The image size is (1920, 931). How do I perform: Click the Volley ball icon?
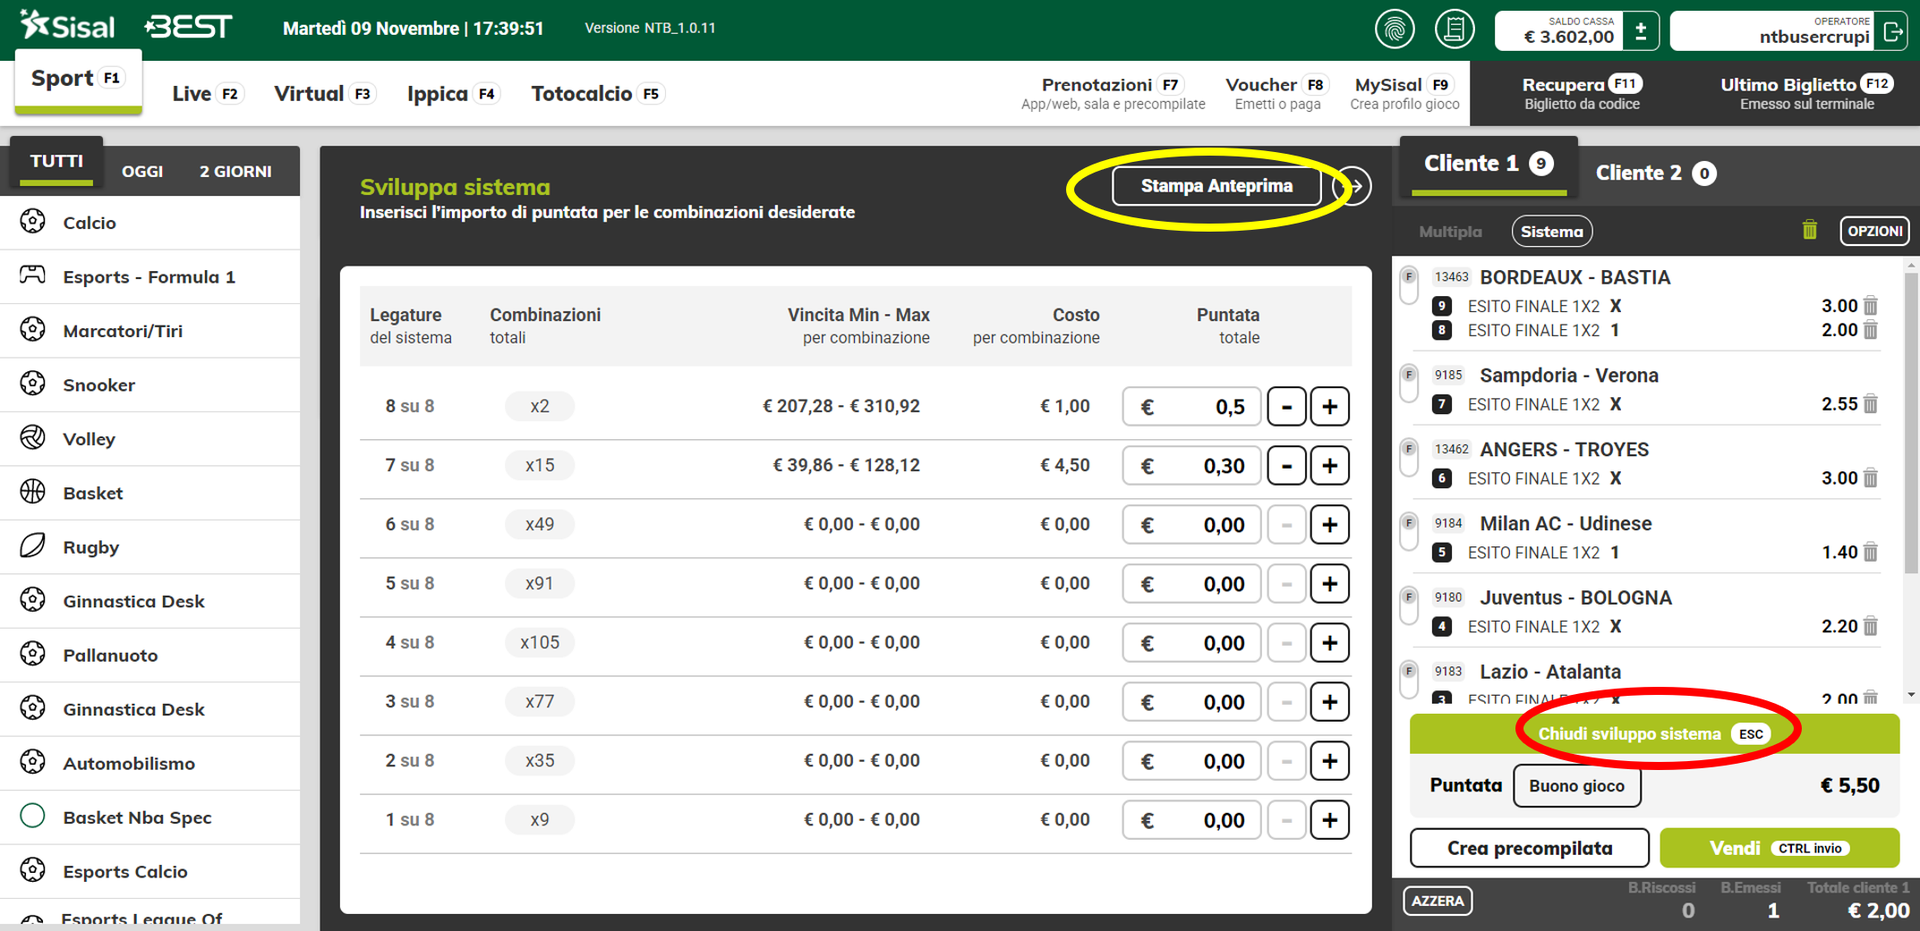click(x=33, y=437)
